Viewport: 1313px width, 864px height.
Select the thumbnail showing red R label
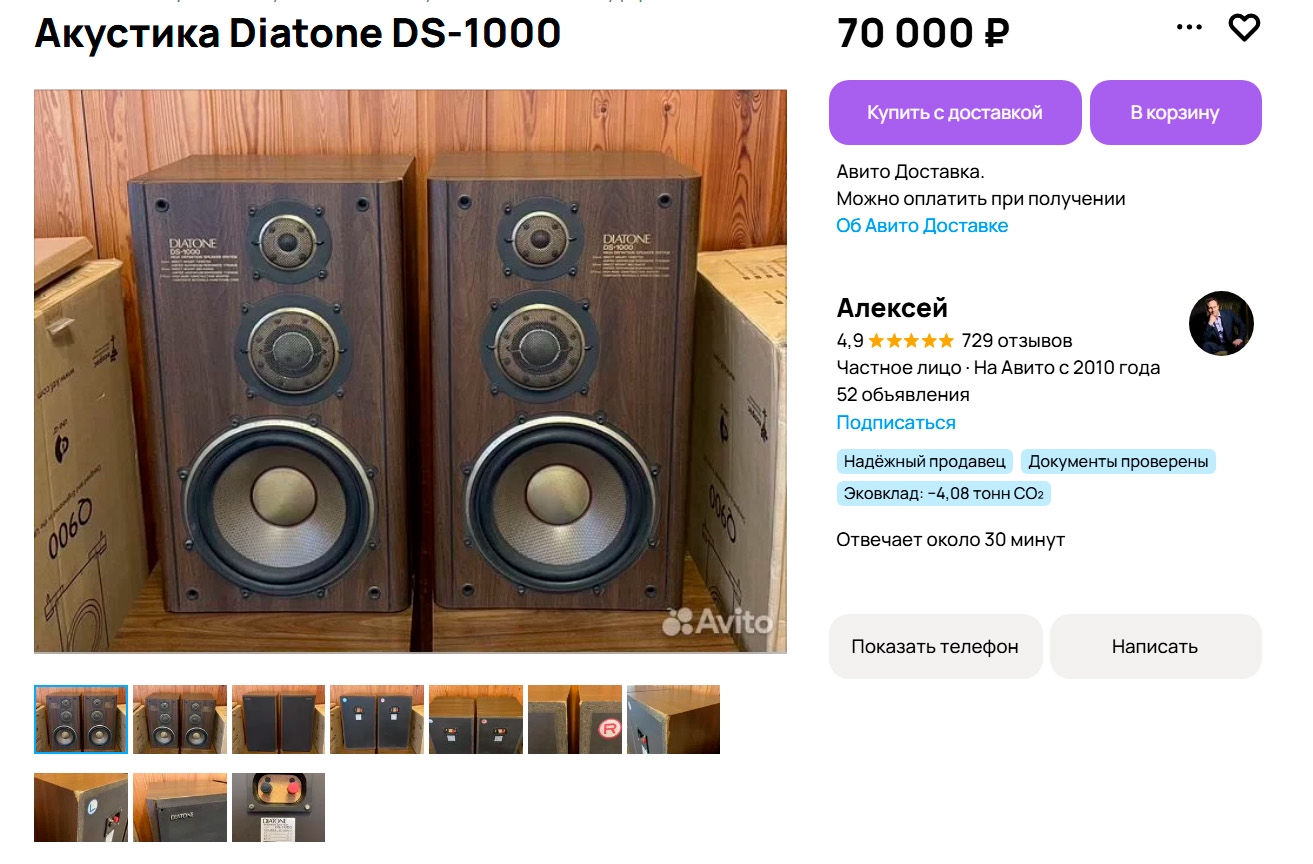[575, 719]
